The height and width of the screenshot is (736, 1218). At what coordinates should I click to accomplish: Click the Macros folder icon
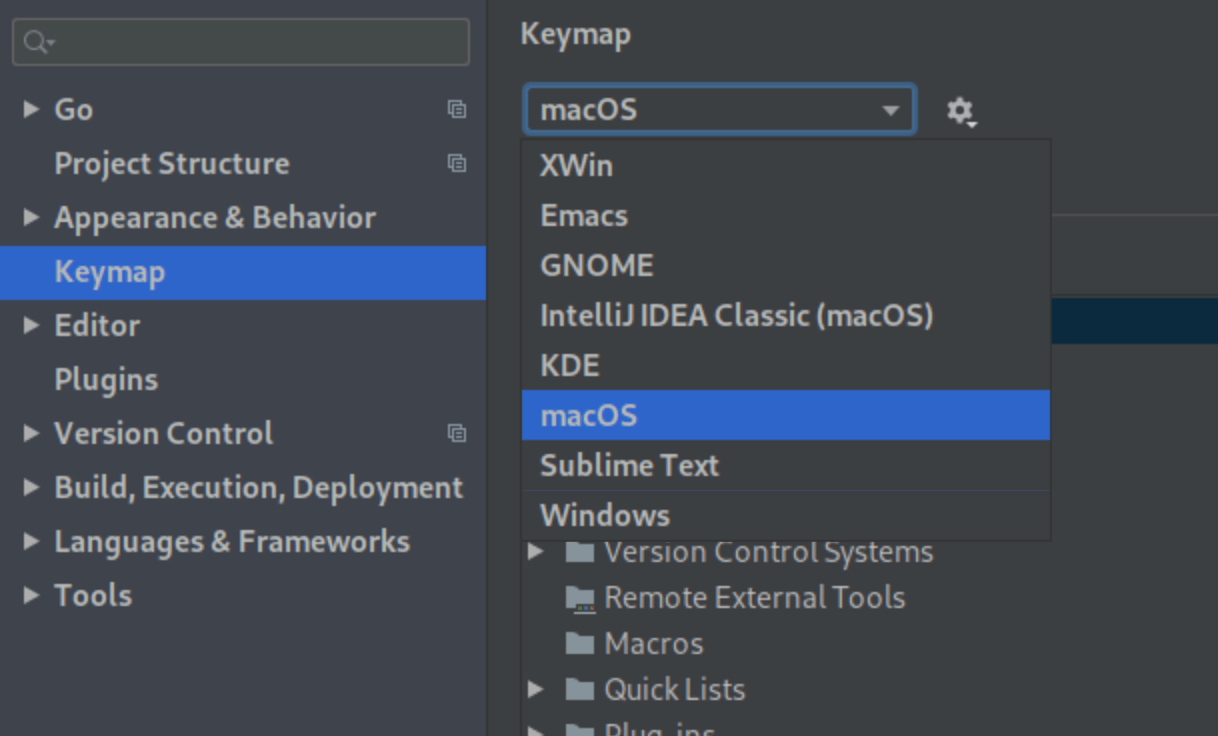(580, 644)
